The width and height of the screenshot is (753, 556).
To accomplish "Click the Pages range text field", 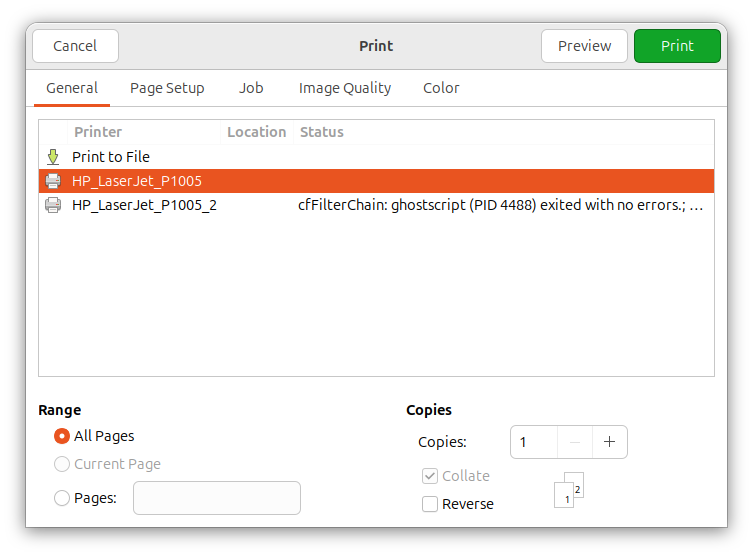I will click(216, 498).
